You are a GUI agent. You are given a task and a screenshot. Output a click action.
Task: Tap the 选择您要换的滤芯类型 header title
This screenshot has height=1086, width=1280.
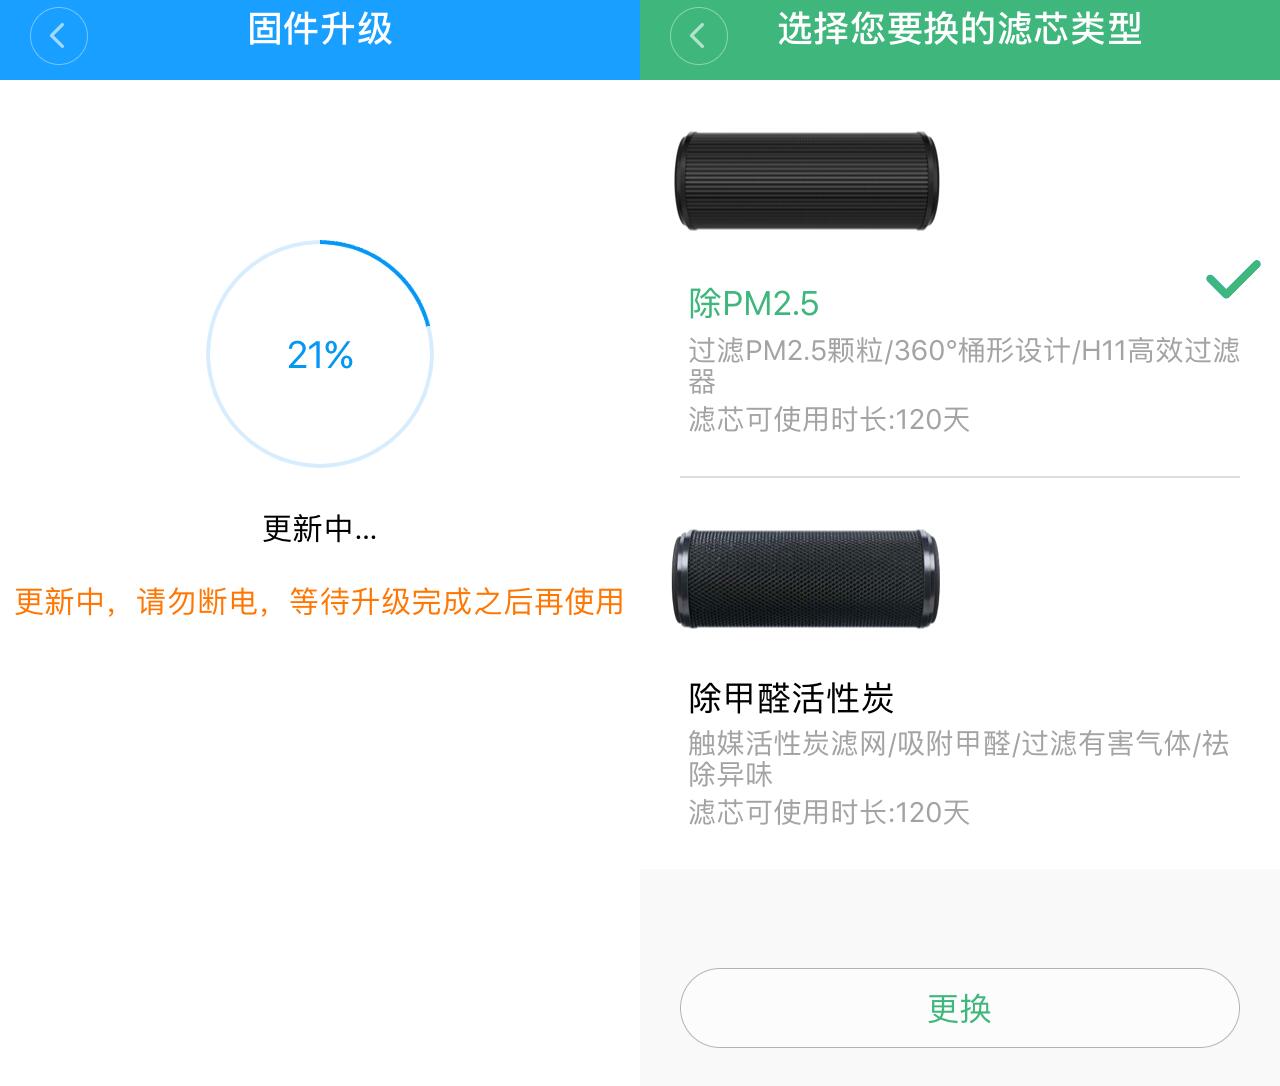(x=960, y=30)
